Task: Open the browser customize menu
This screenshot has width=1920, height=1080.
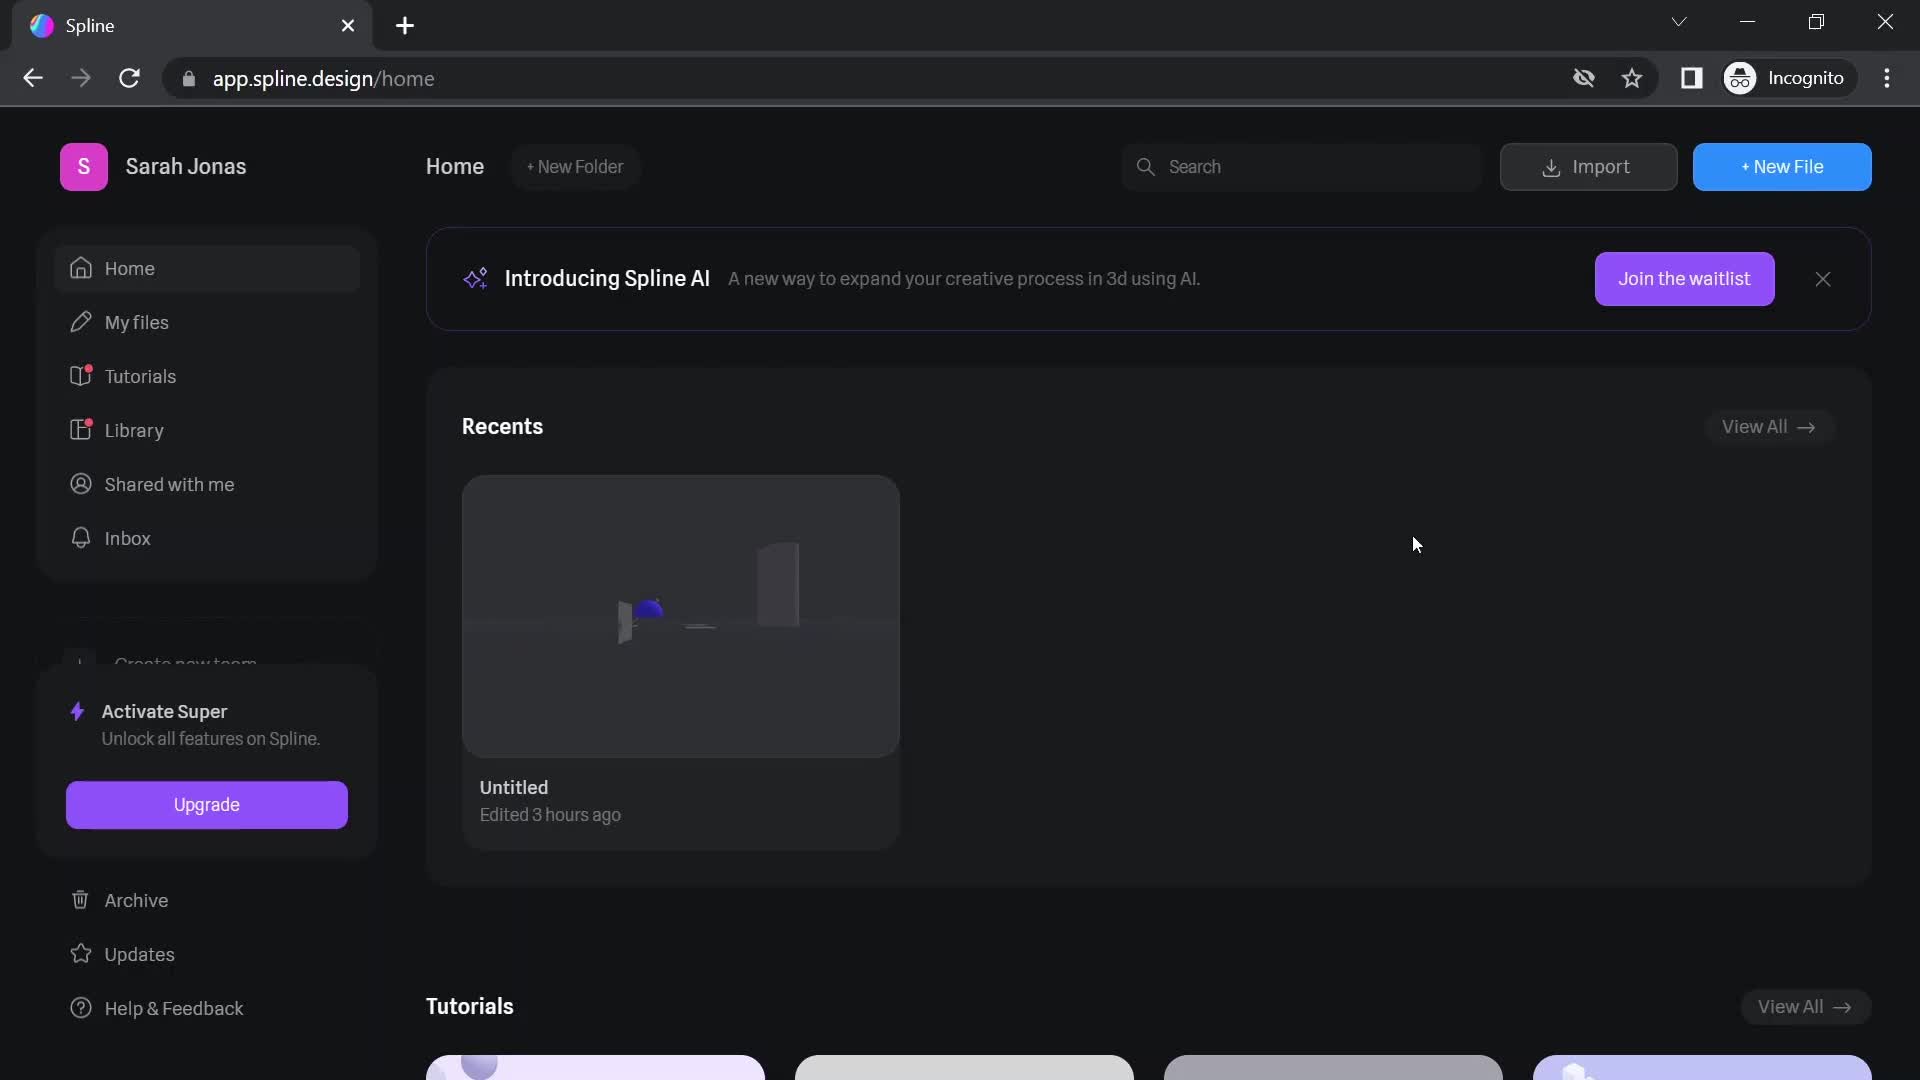Action: [x=1888, y=78]
